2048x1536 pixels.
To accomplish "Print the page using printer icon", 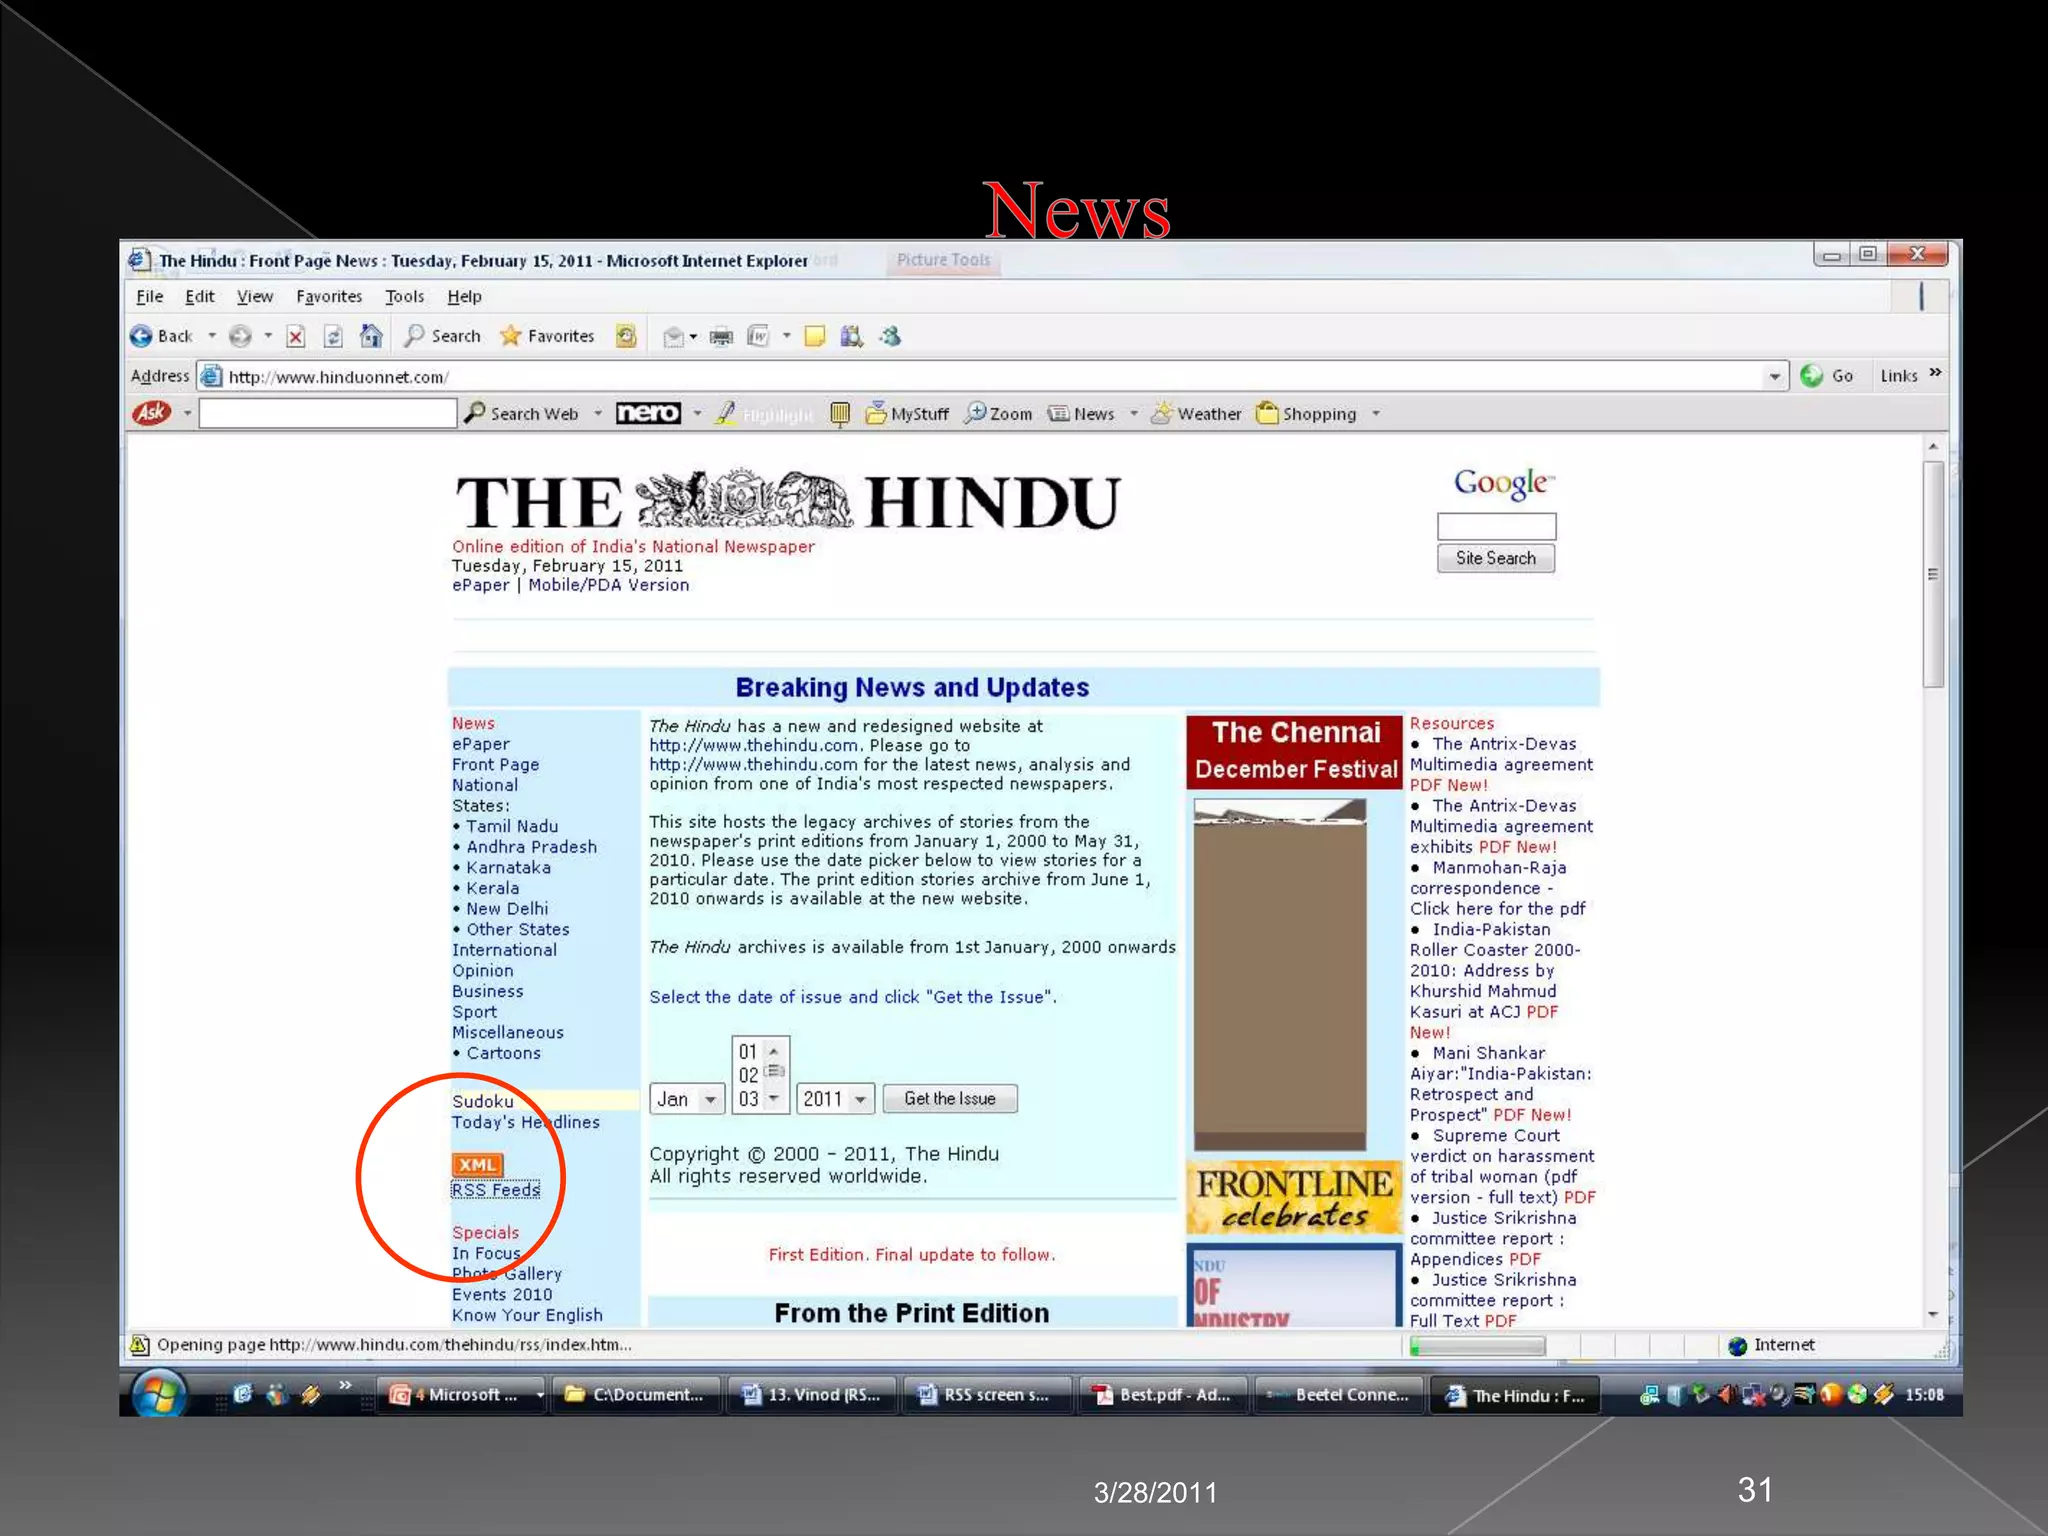I will [720, 337].
